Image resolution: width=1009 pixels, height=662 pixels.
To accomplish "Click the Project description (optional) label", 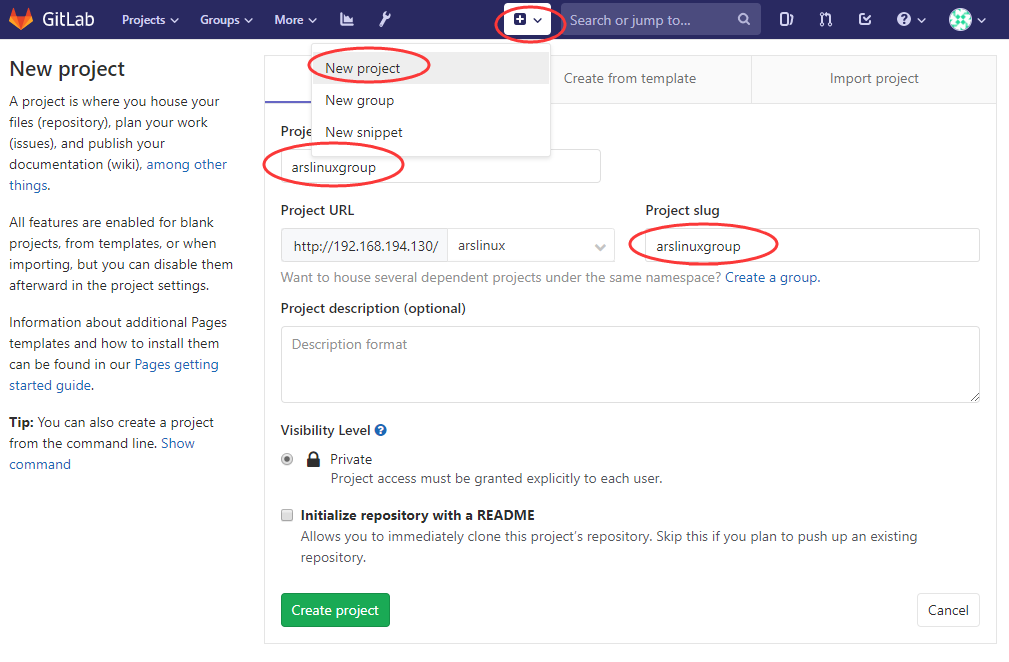I will (373, 308).
